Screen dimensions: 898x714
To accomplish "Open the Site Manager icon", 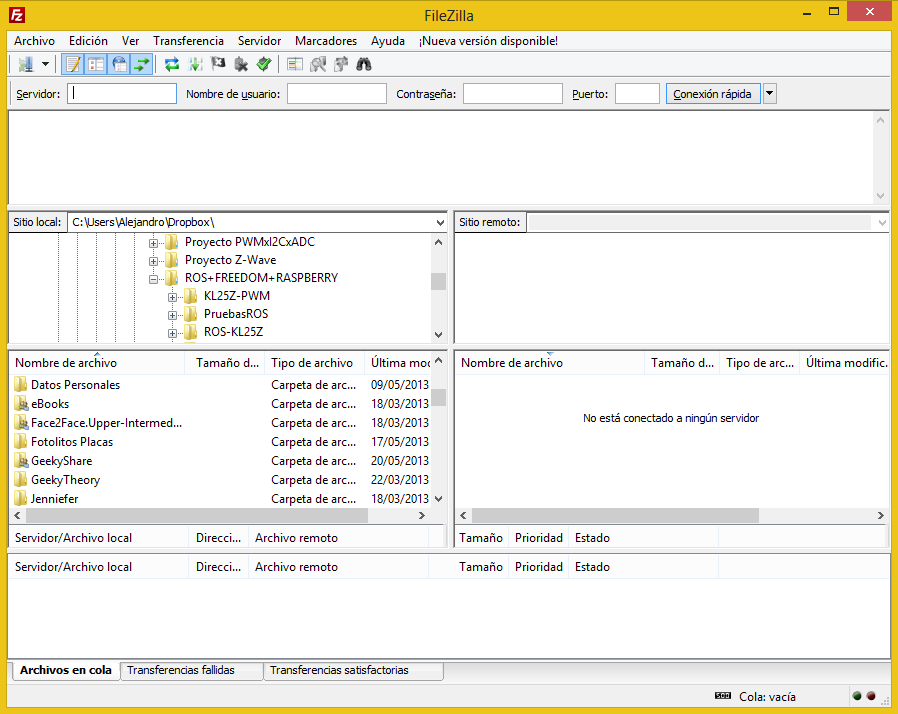I will 26,64.
